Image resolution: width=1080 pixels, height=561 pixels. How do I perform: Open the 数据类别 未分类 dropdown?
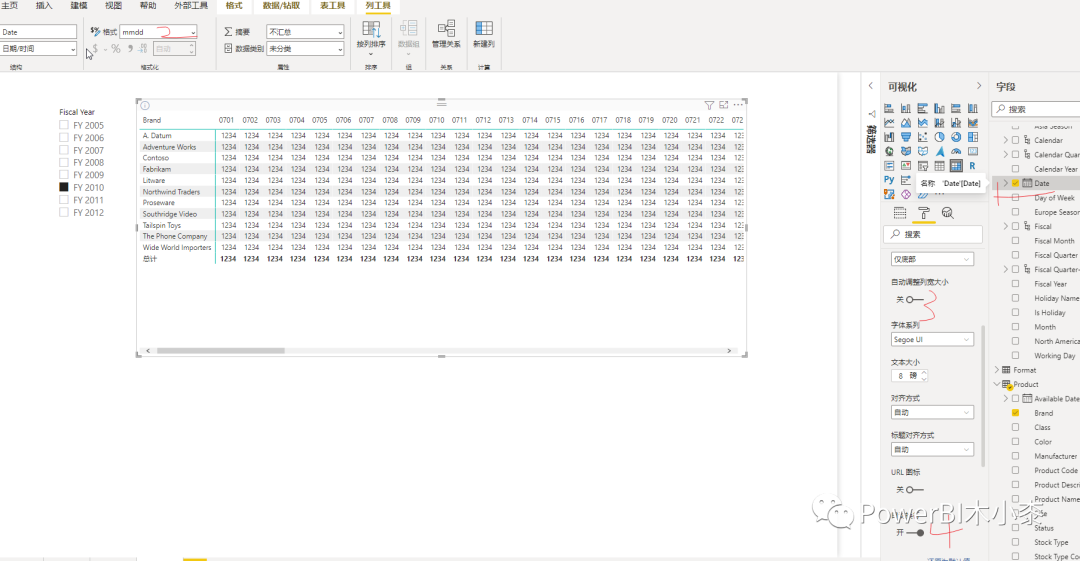[x=305, y=49]
